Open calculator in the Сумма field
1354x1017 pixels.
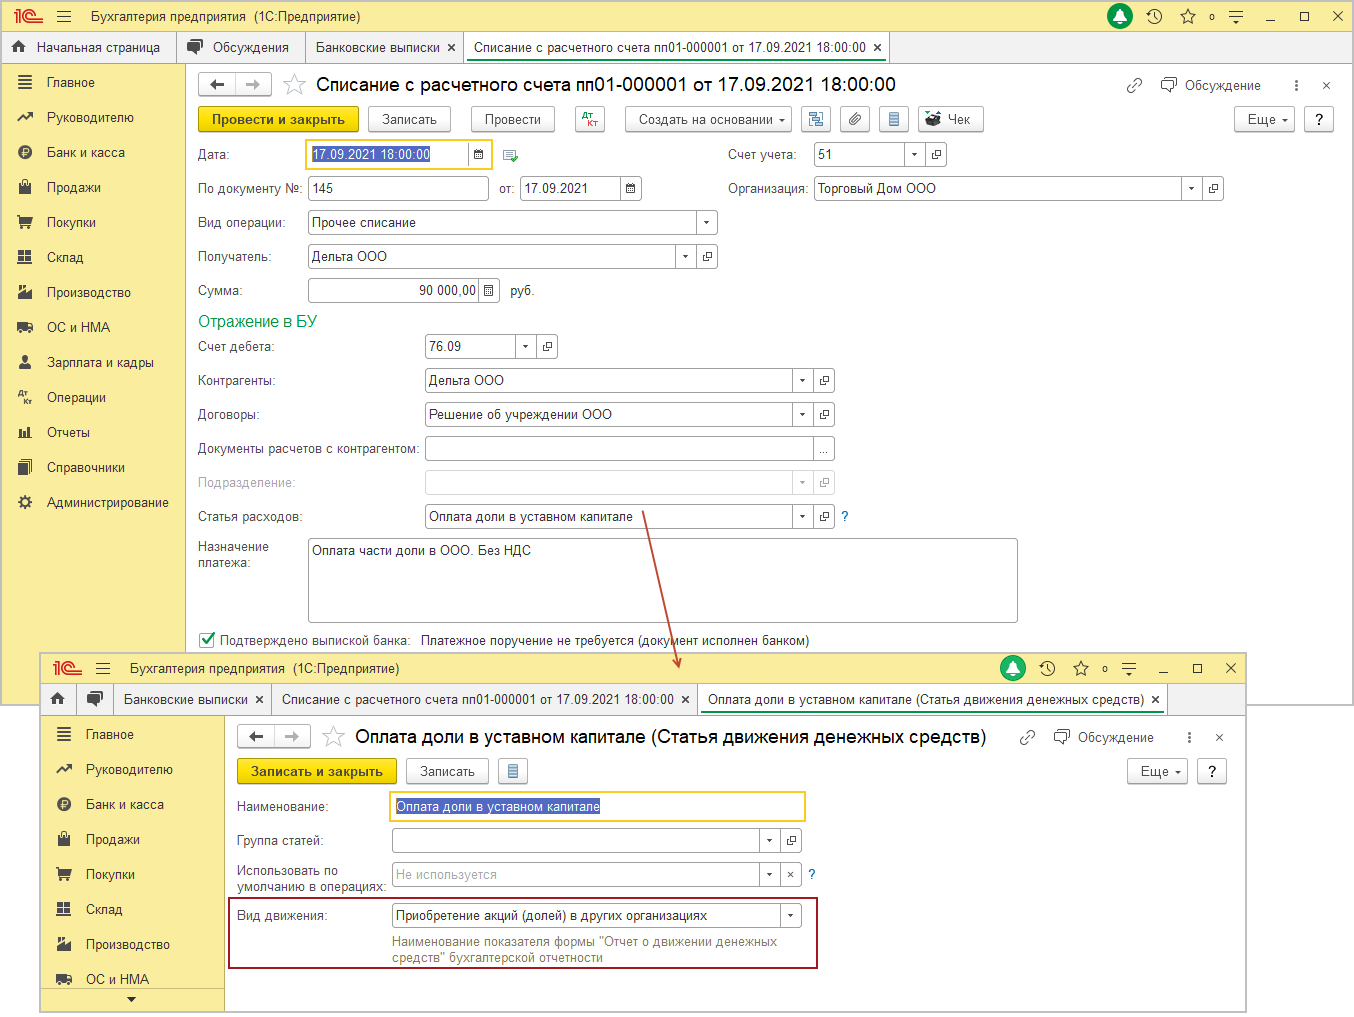coord(489,290)
